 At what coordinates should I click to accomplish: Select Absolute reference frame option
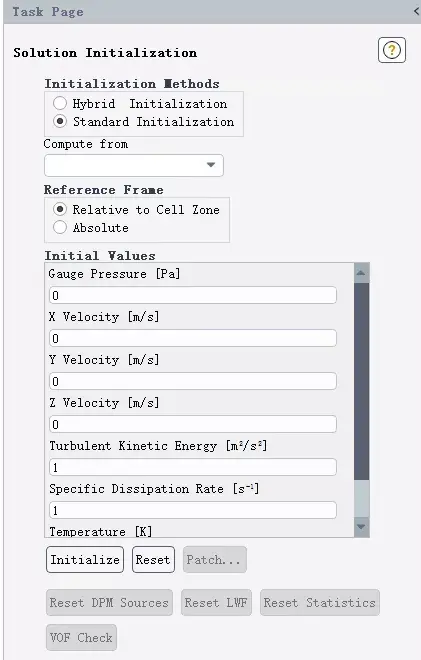(x=60, y=227)
